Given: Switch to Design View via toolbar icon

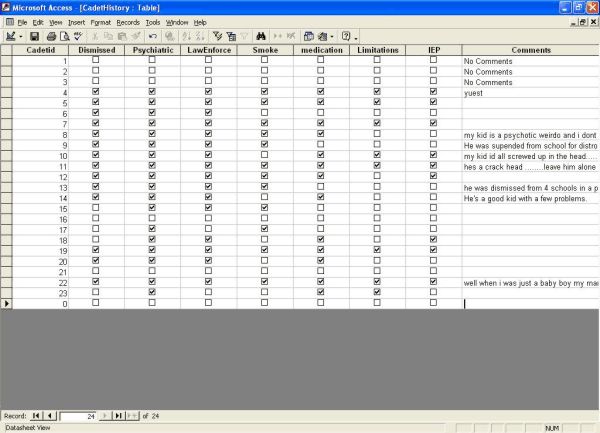Looking at the screenshot, I should [11, 36].
